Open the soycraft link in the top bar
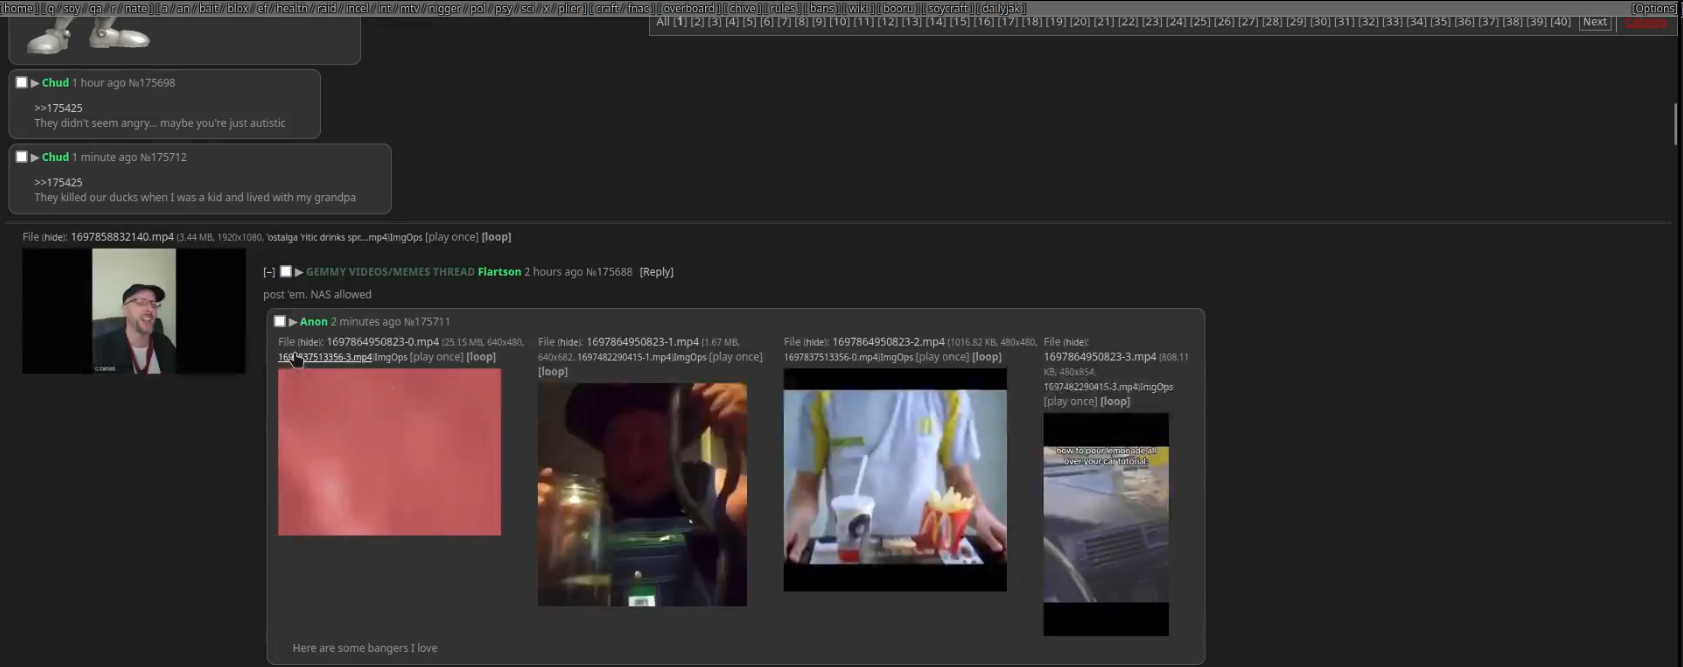Image resolution: width=1683 pixels, height=667 pixels. [x=948, y=8]
